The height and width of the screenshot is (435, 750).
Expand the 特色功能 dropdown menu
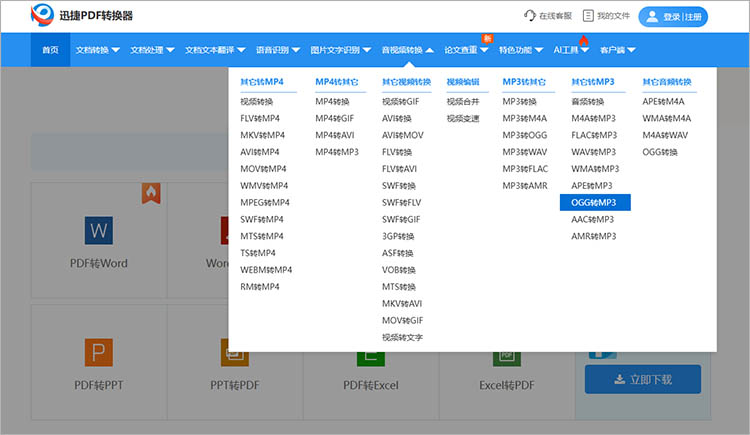[521, 50]
